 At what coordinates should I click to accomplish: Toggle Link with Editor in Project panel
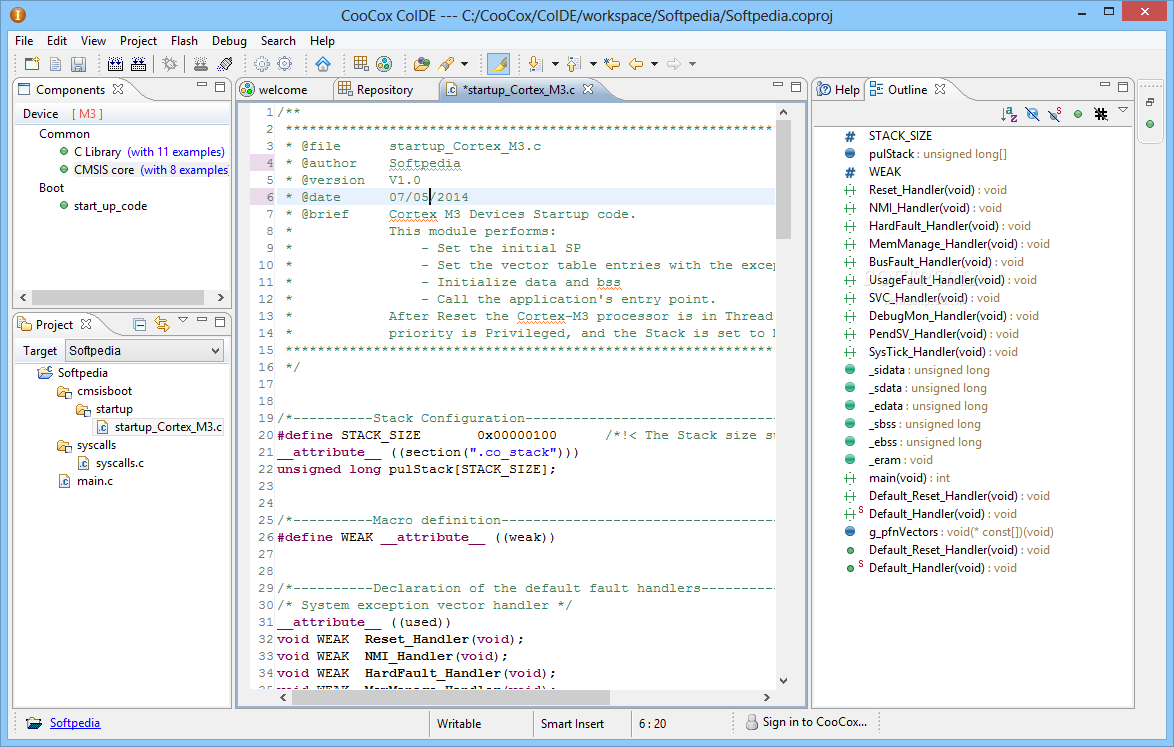point(162,324)
